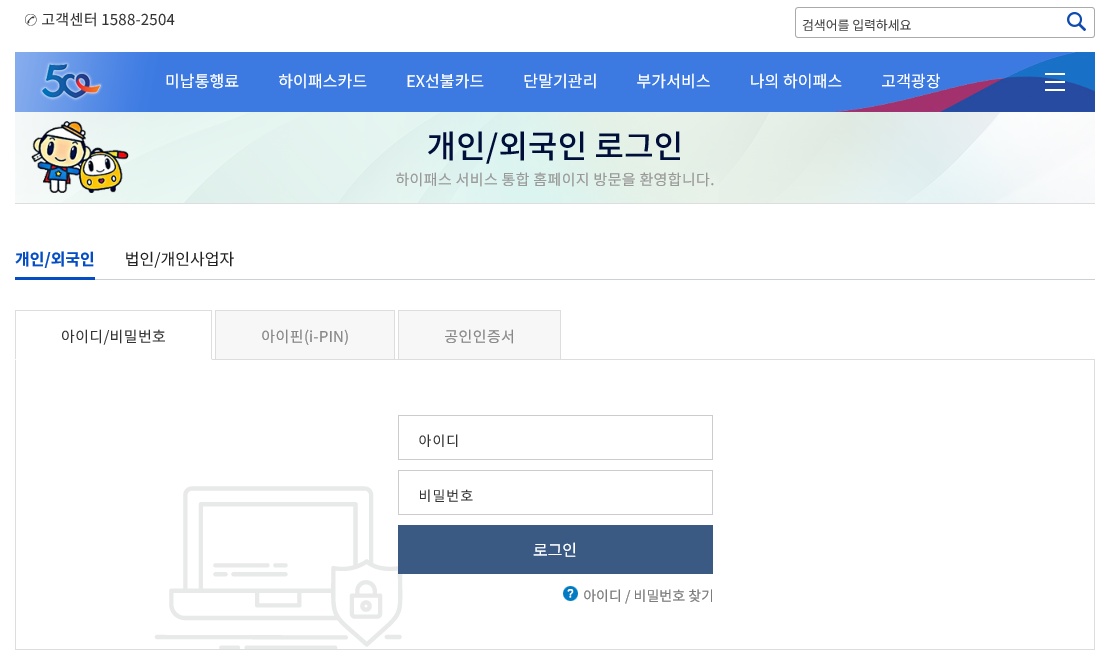Open the 나의 하이패스 menu

(x=795, y=81)
